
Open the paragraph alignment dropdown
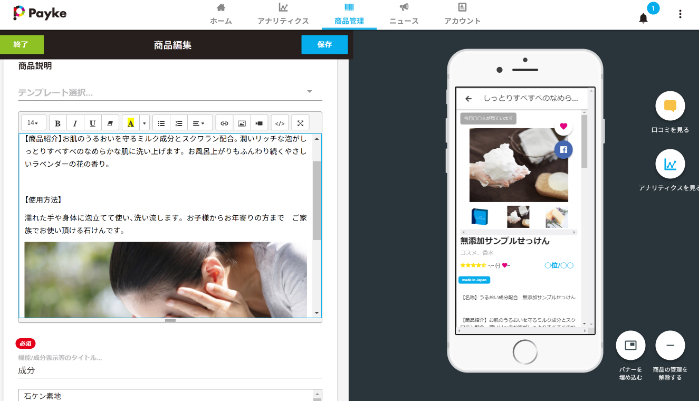(x=198, y=123)
